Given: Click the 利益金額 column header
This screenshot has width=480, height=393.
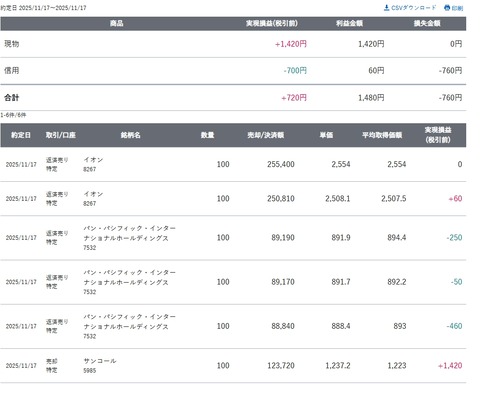Looking at the screenshot, I should pos(349,23).
